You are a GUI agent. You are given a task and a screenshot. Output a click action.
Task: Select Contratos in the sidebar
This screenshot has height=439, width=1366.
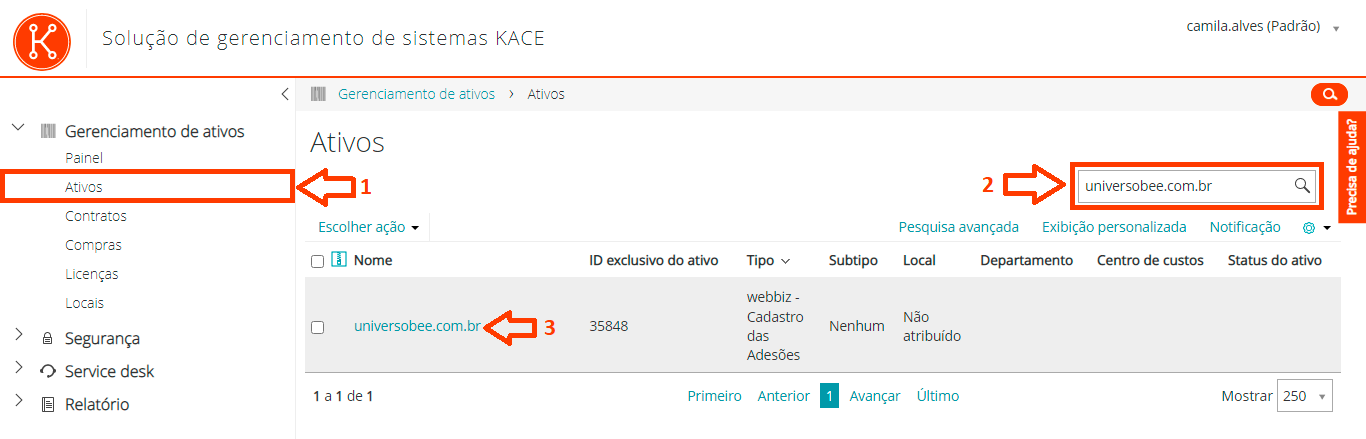click(96, 216)
